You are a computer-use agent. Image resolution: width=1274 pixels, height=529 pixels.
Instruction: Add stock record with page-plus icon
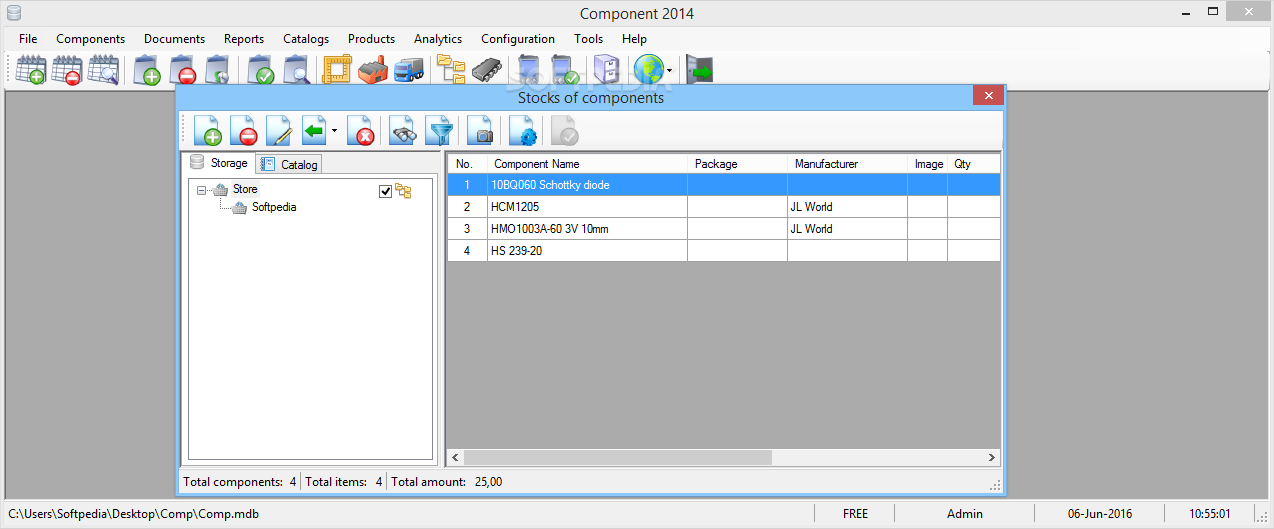[208, 131]
